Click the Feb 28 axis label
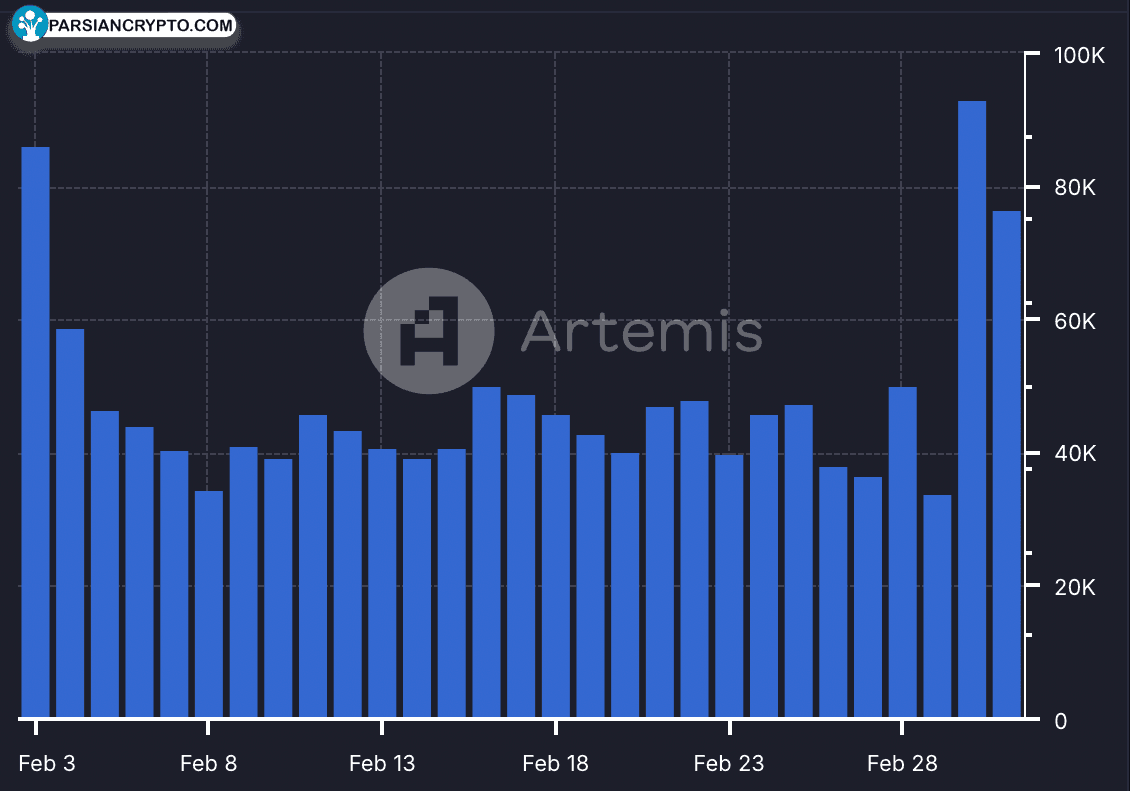 (x=902, y=763)
